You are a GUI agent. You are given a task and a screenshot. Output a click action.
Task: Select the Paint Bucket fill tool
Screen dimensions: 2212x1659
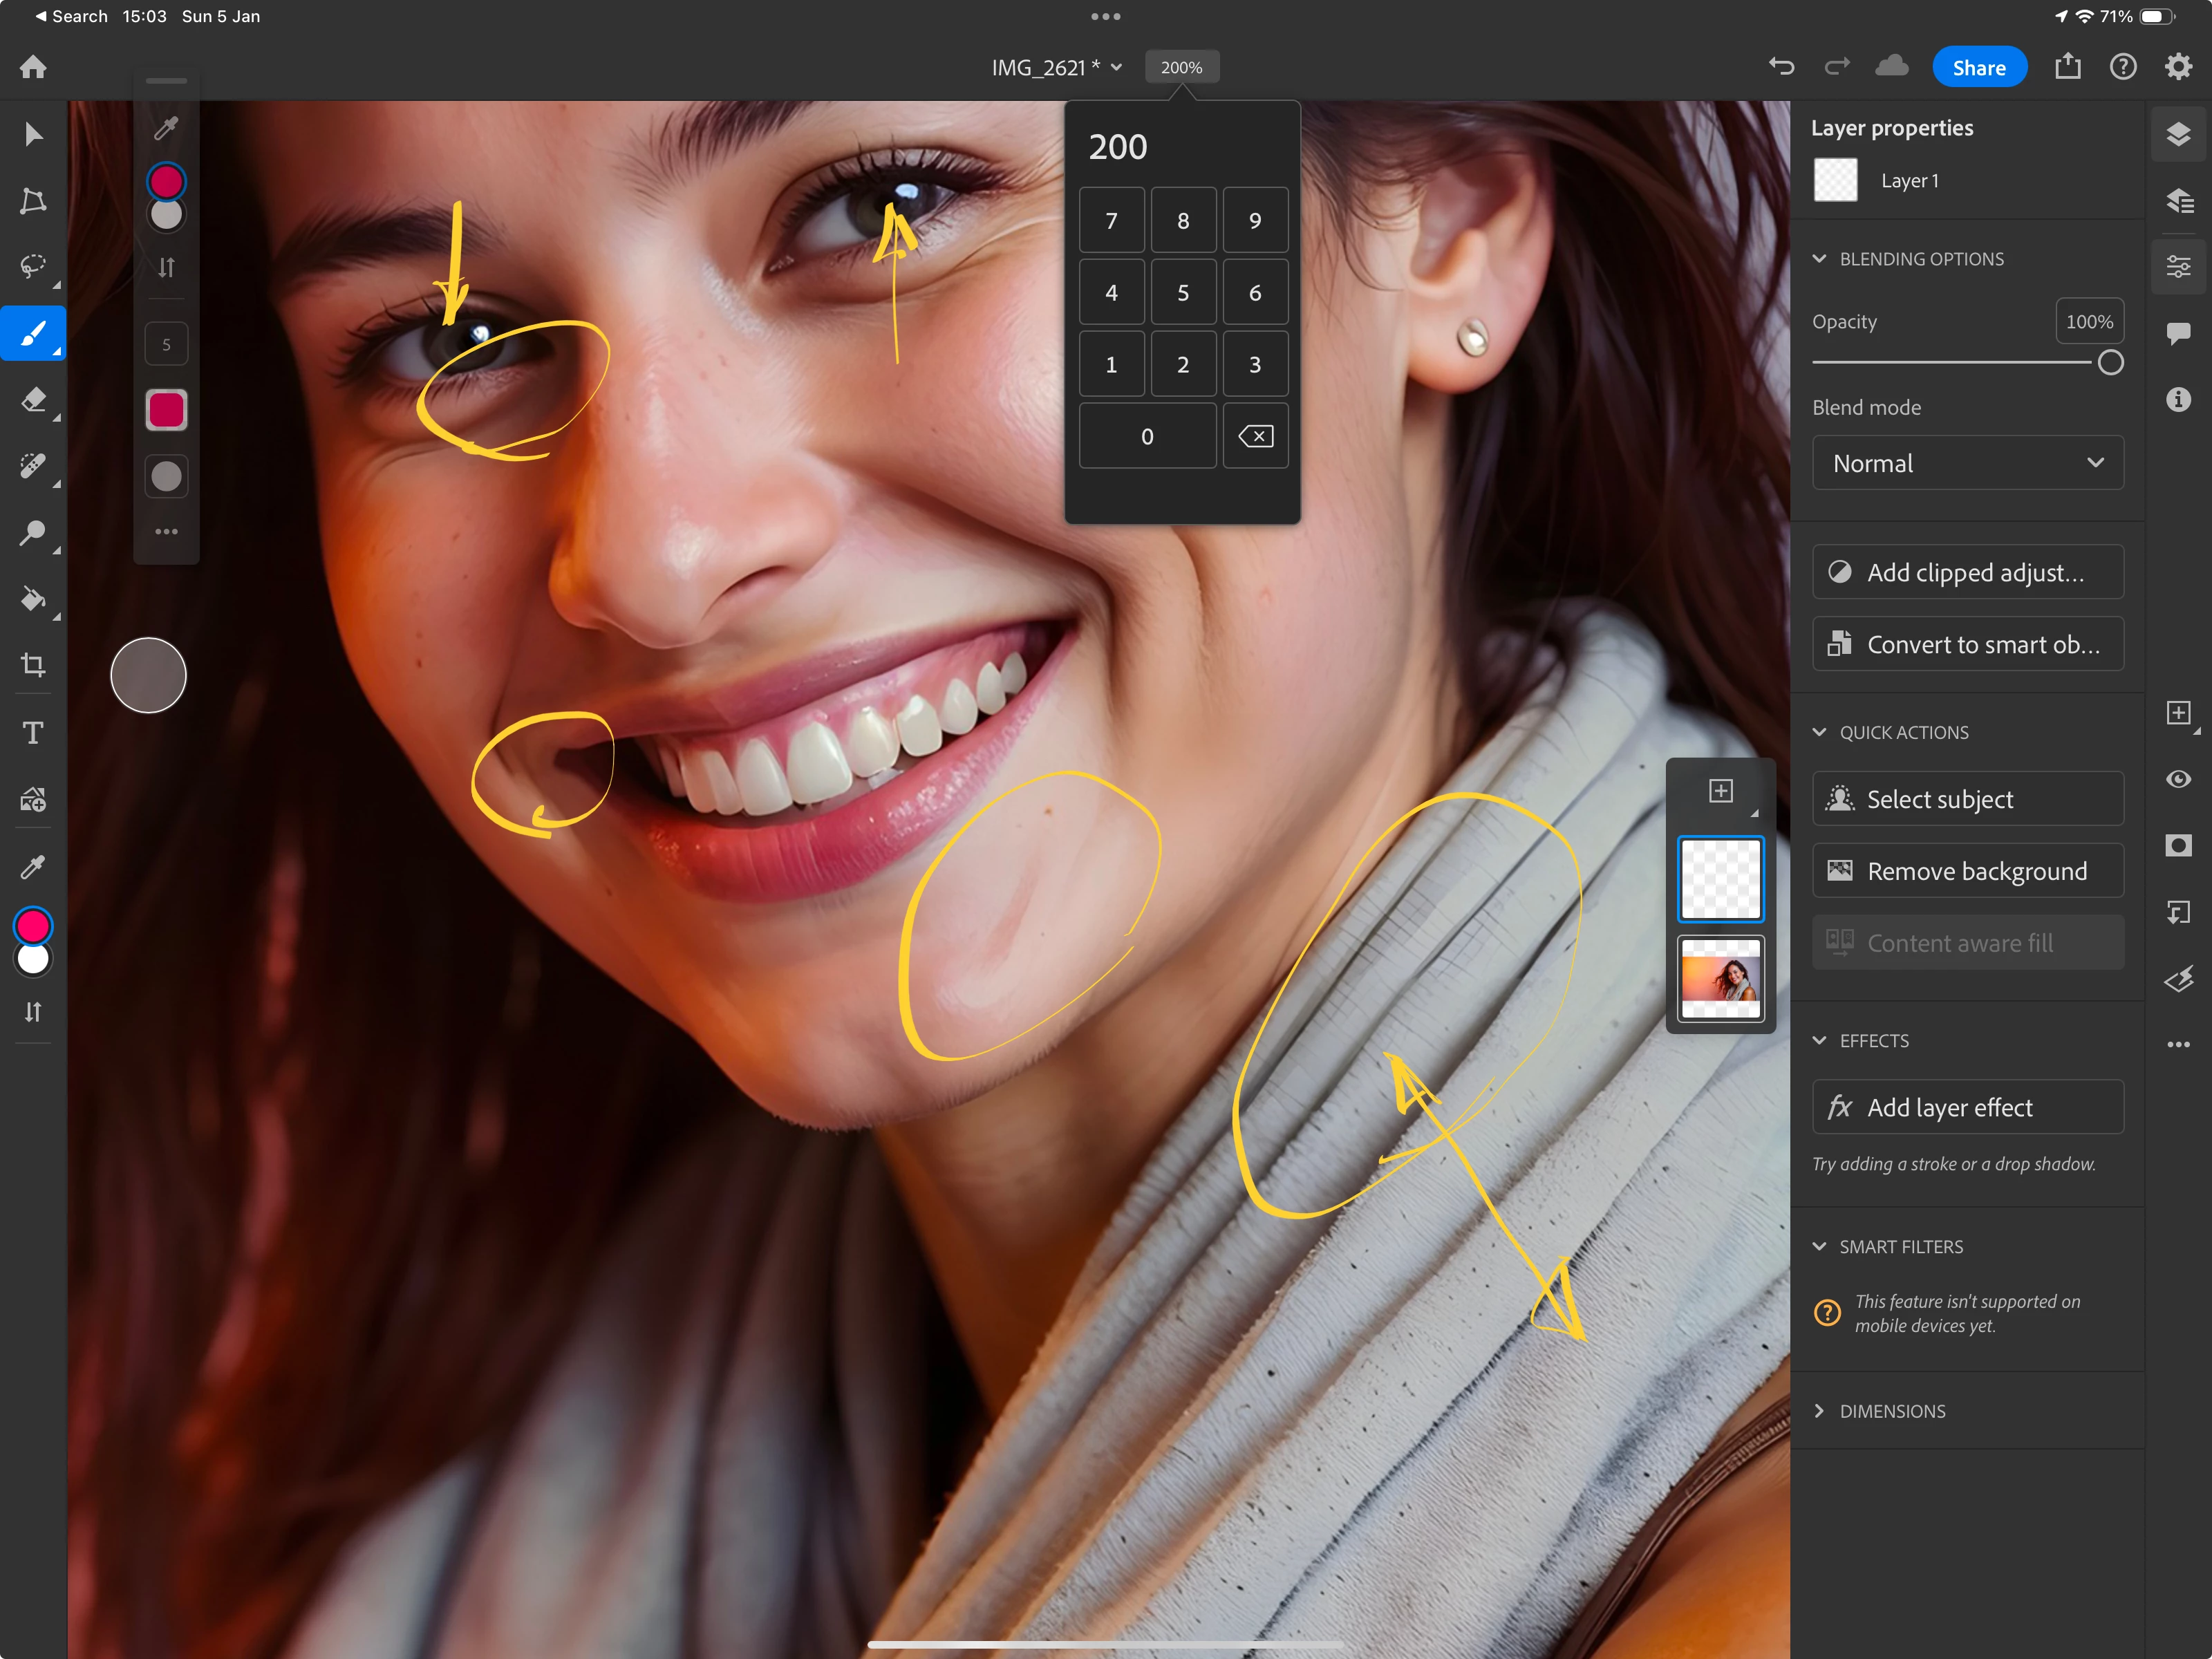pyautogui.click(x=33, y=599)
